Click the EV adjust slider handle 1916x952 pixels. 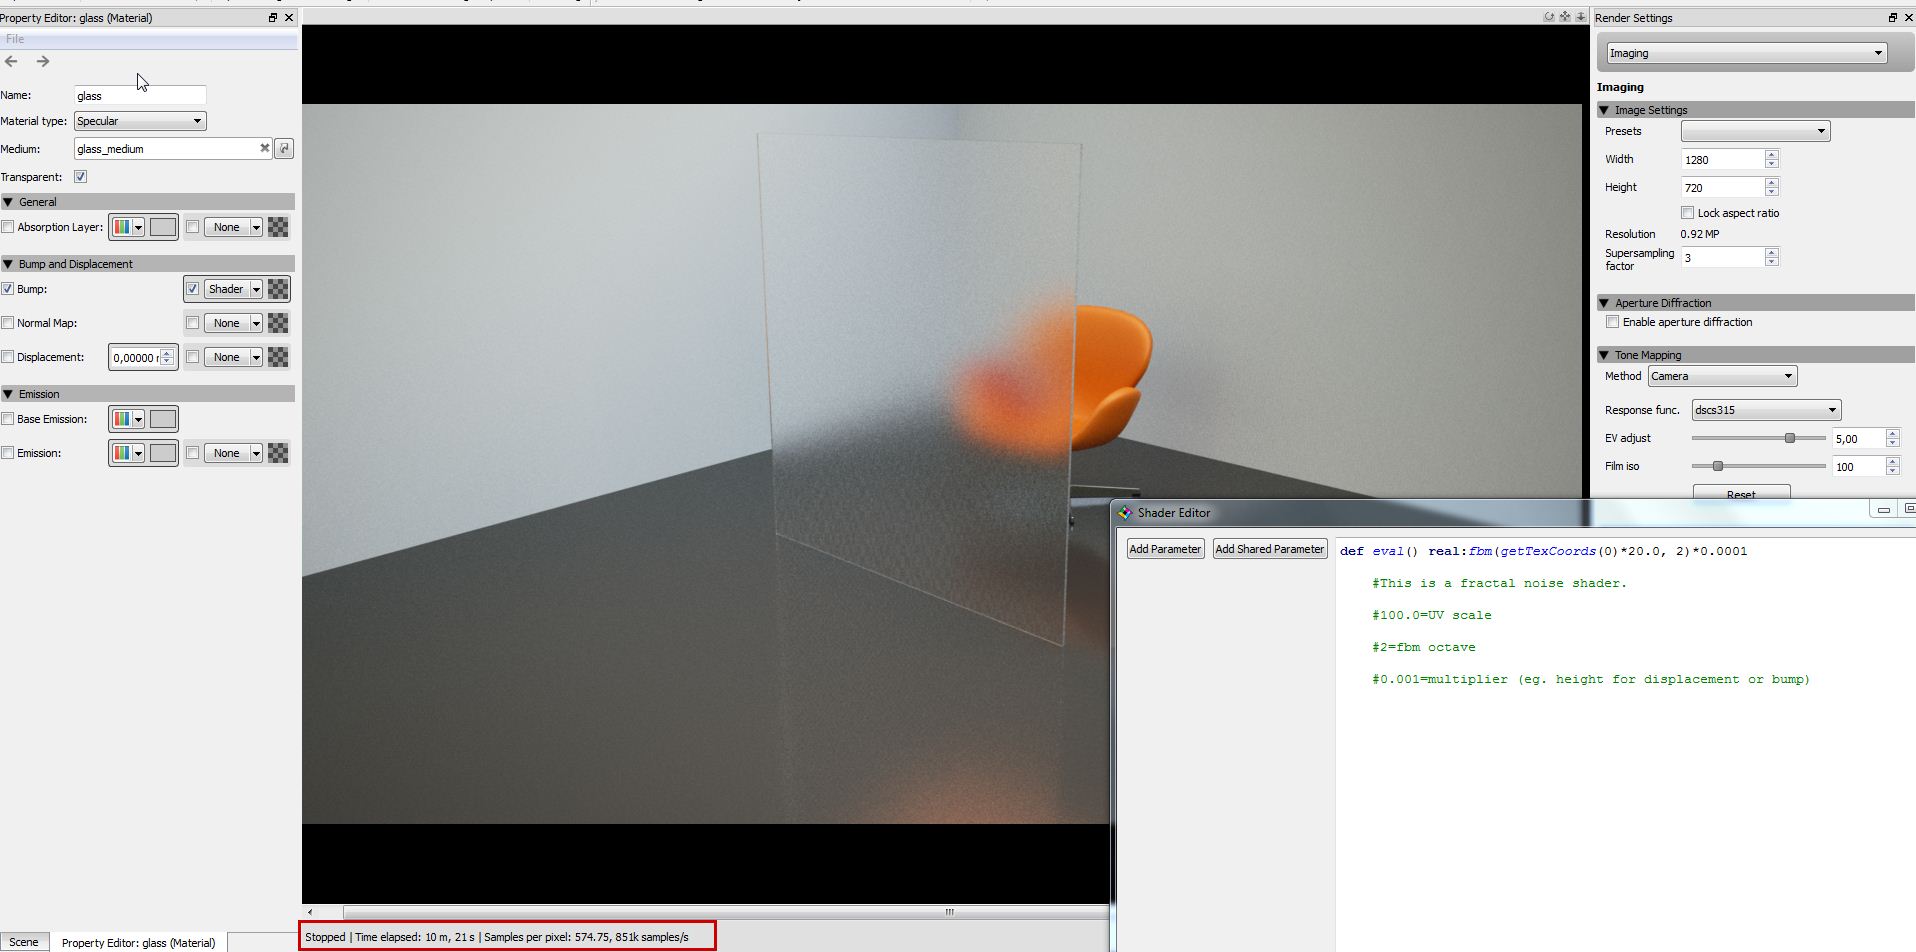1790,438
